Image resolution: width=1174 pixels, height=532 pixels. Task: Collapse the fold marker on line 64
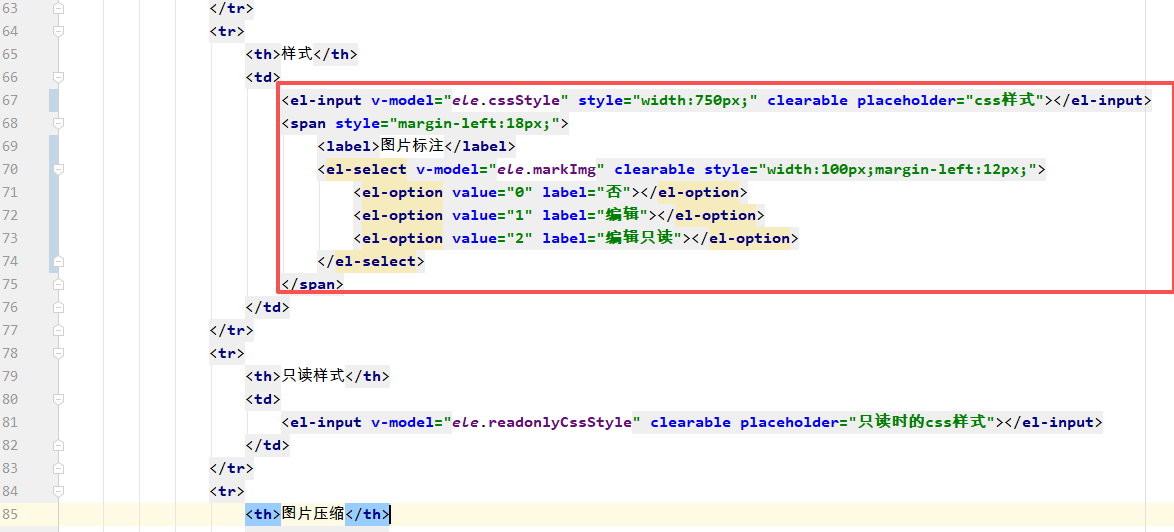click(x=57, y=31)
